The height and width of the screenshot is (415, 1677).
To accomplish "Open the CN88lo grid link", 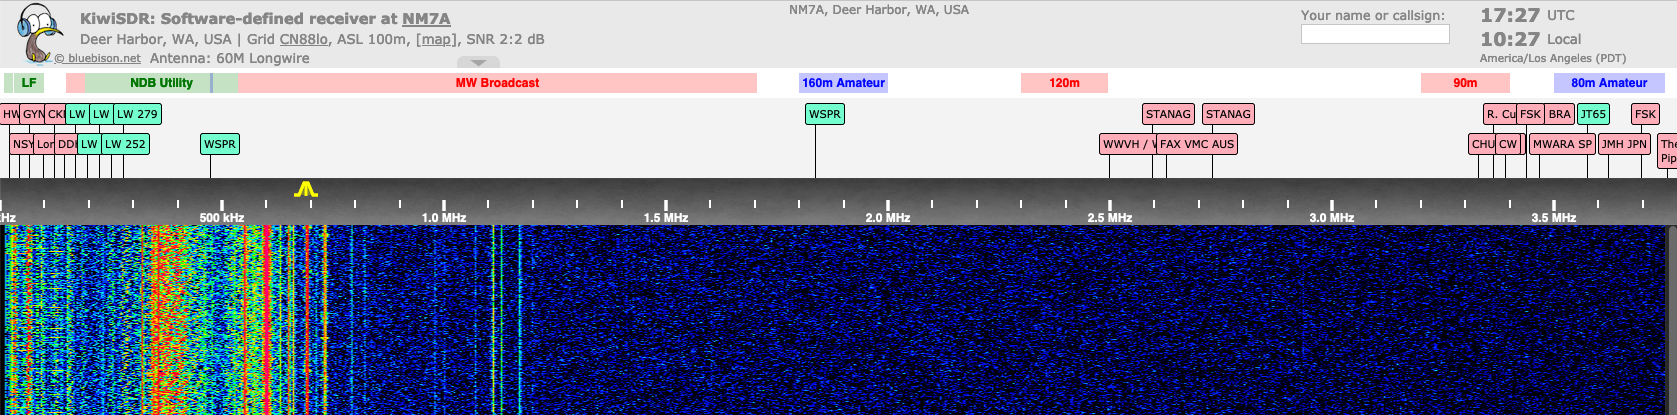I will [303, 39].
